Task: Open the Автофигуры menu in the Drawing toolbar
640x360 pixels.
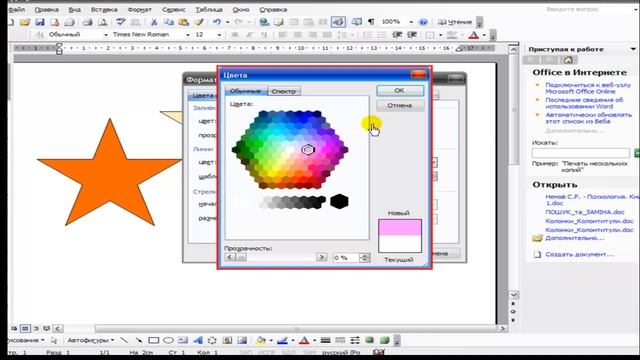Action: (91, 340)
